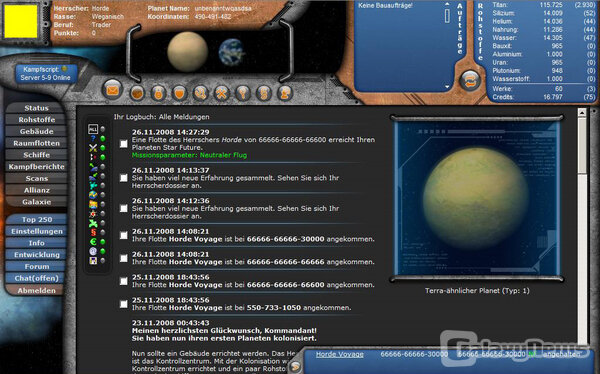
Task: Click the key-shaped toolbar icon
Action: coord(242,92)
